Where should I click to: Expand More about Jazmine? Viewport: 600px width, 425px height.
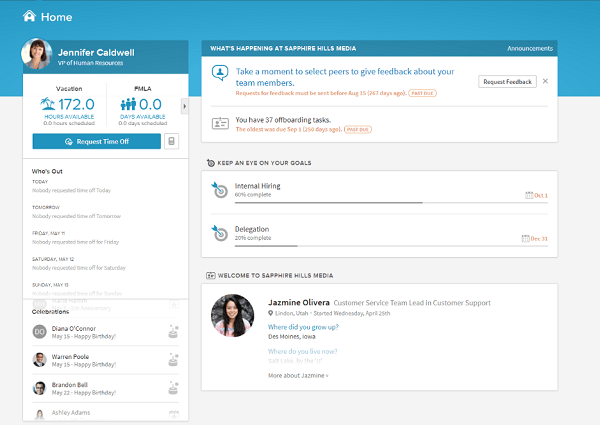point(298,376)
